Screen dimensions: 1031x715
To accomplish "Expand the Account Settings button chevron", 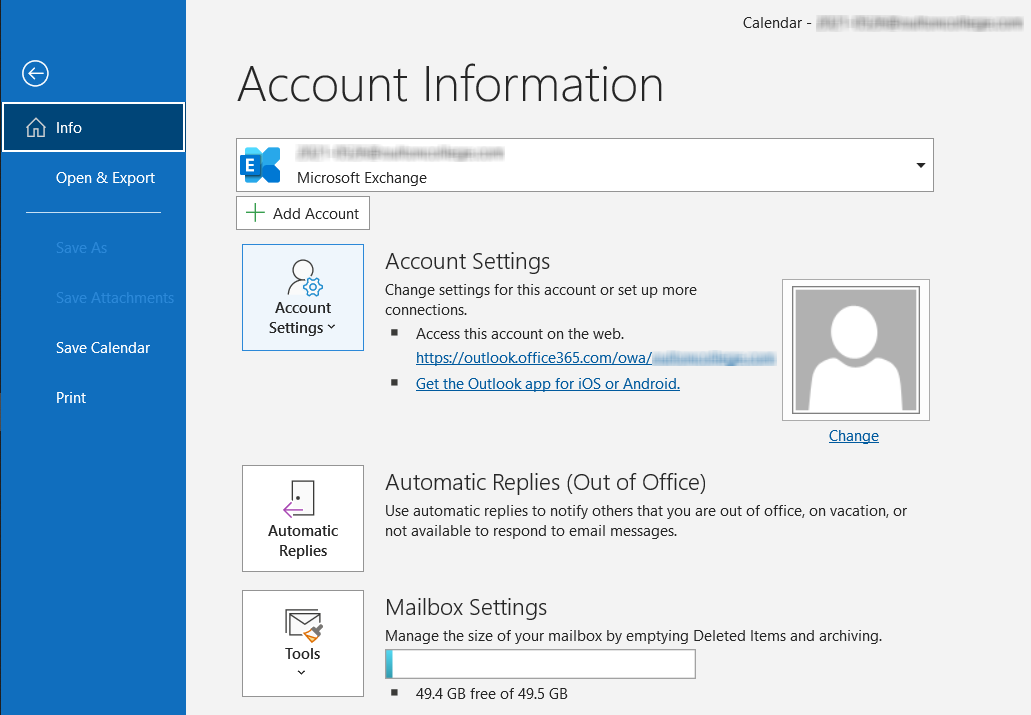I will 331,327.
